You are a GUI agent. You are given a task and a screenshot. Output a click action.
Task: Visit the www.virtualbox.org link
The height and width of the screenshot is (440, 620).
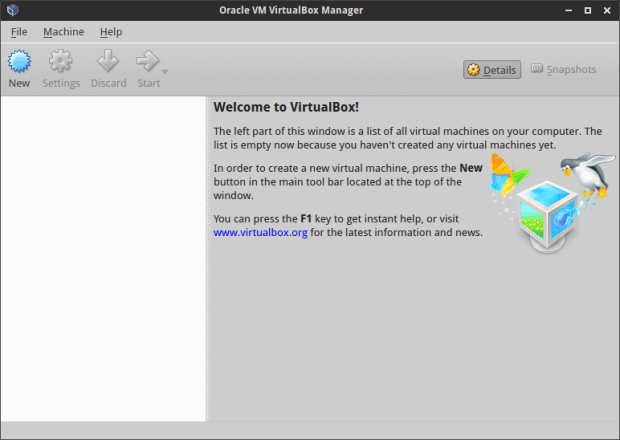click(x=260, y=232)
